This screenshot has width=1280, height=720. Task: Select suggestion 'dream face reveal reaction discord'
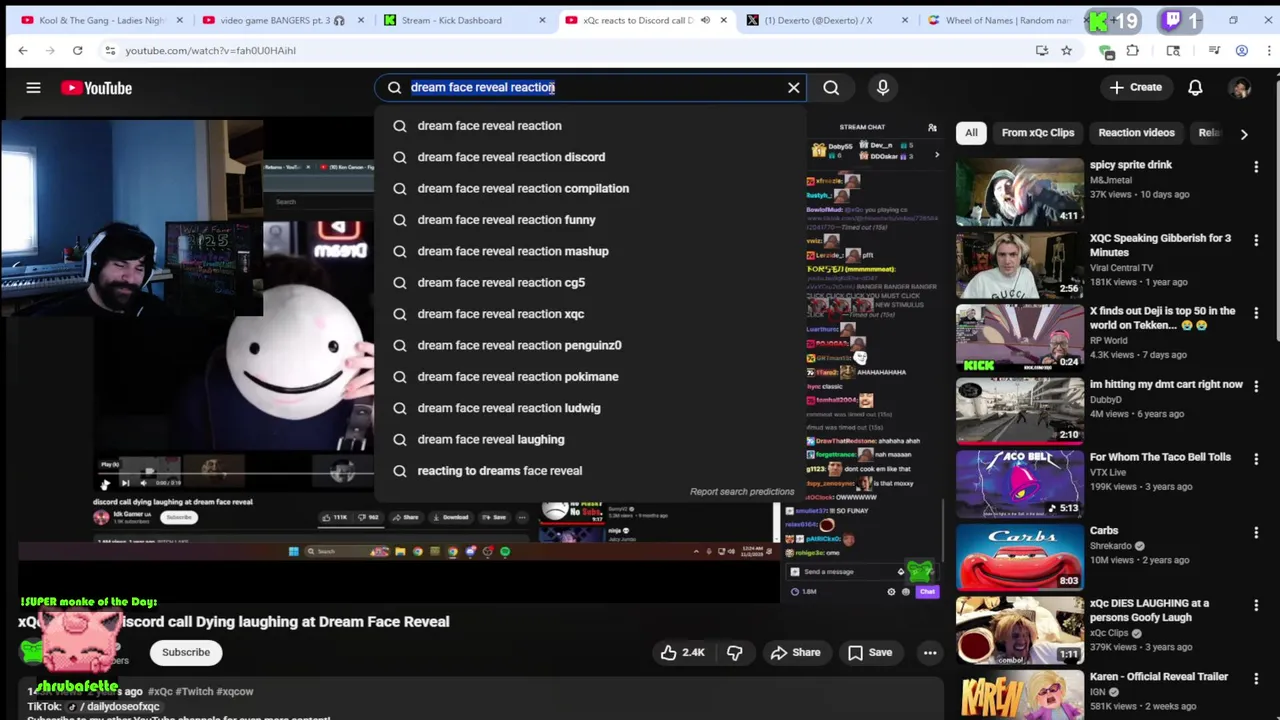click(590, 157)
